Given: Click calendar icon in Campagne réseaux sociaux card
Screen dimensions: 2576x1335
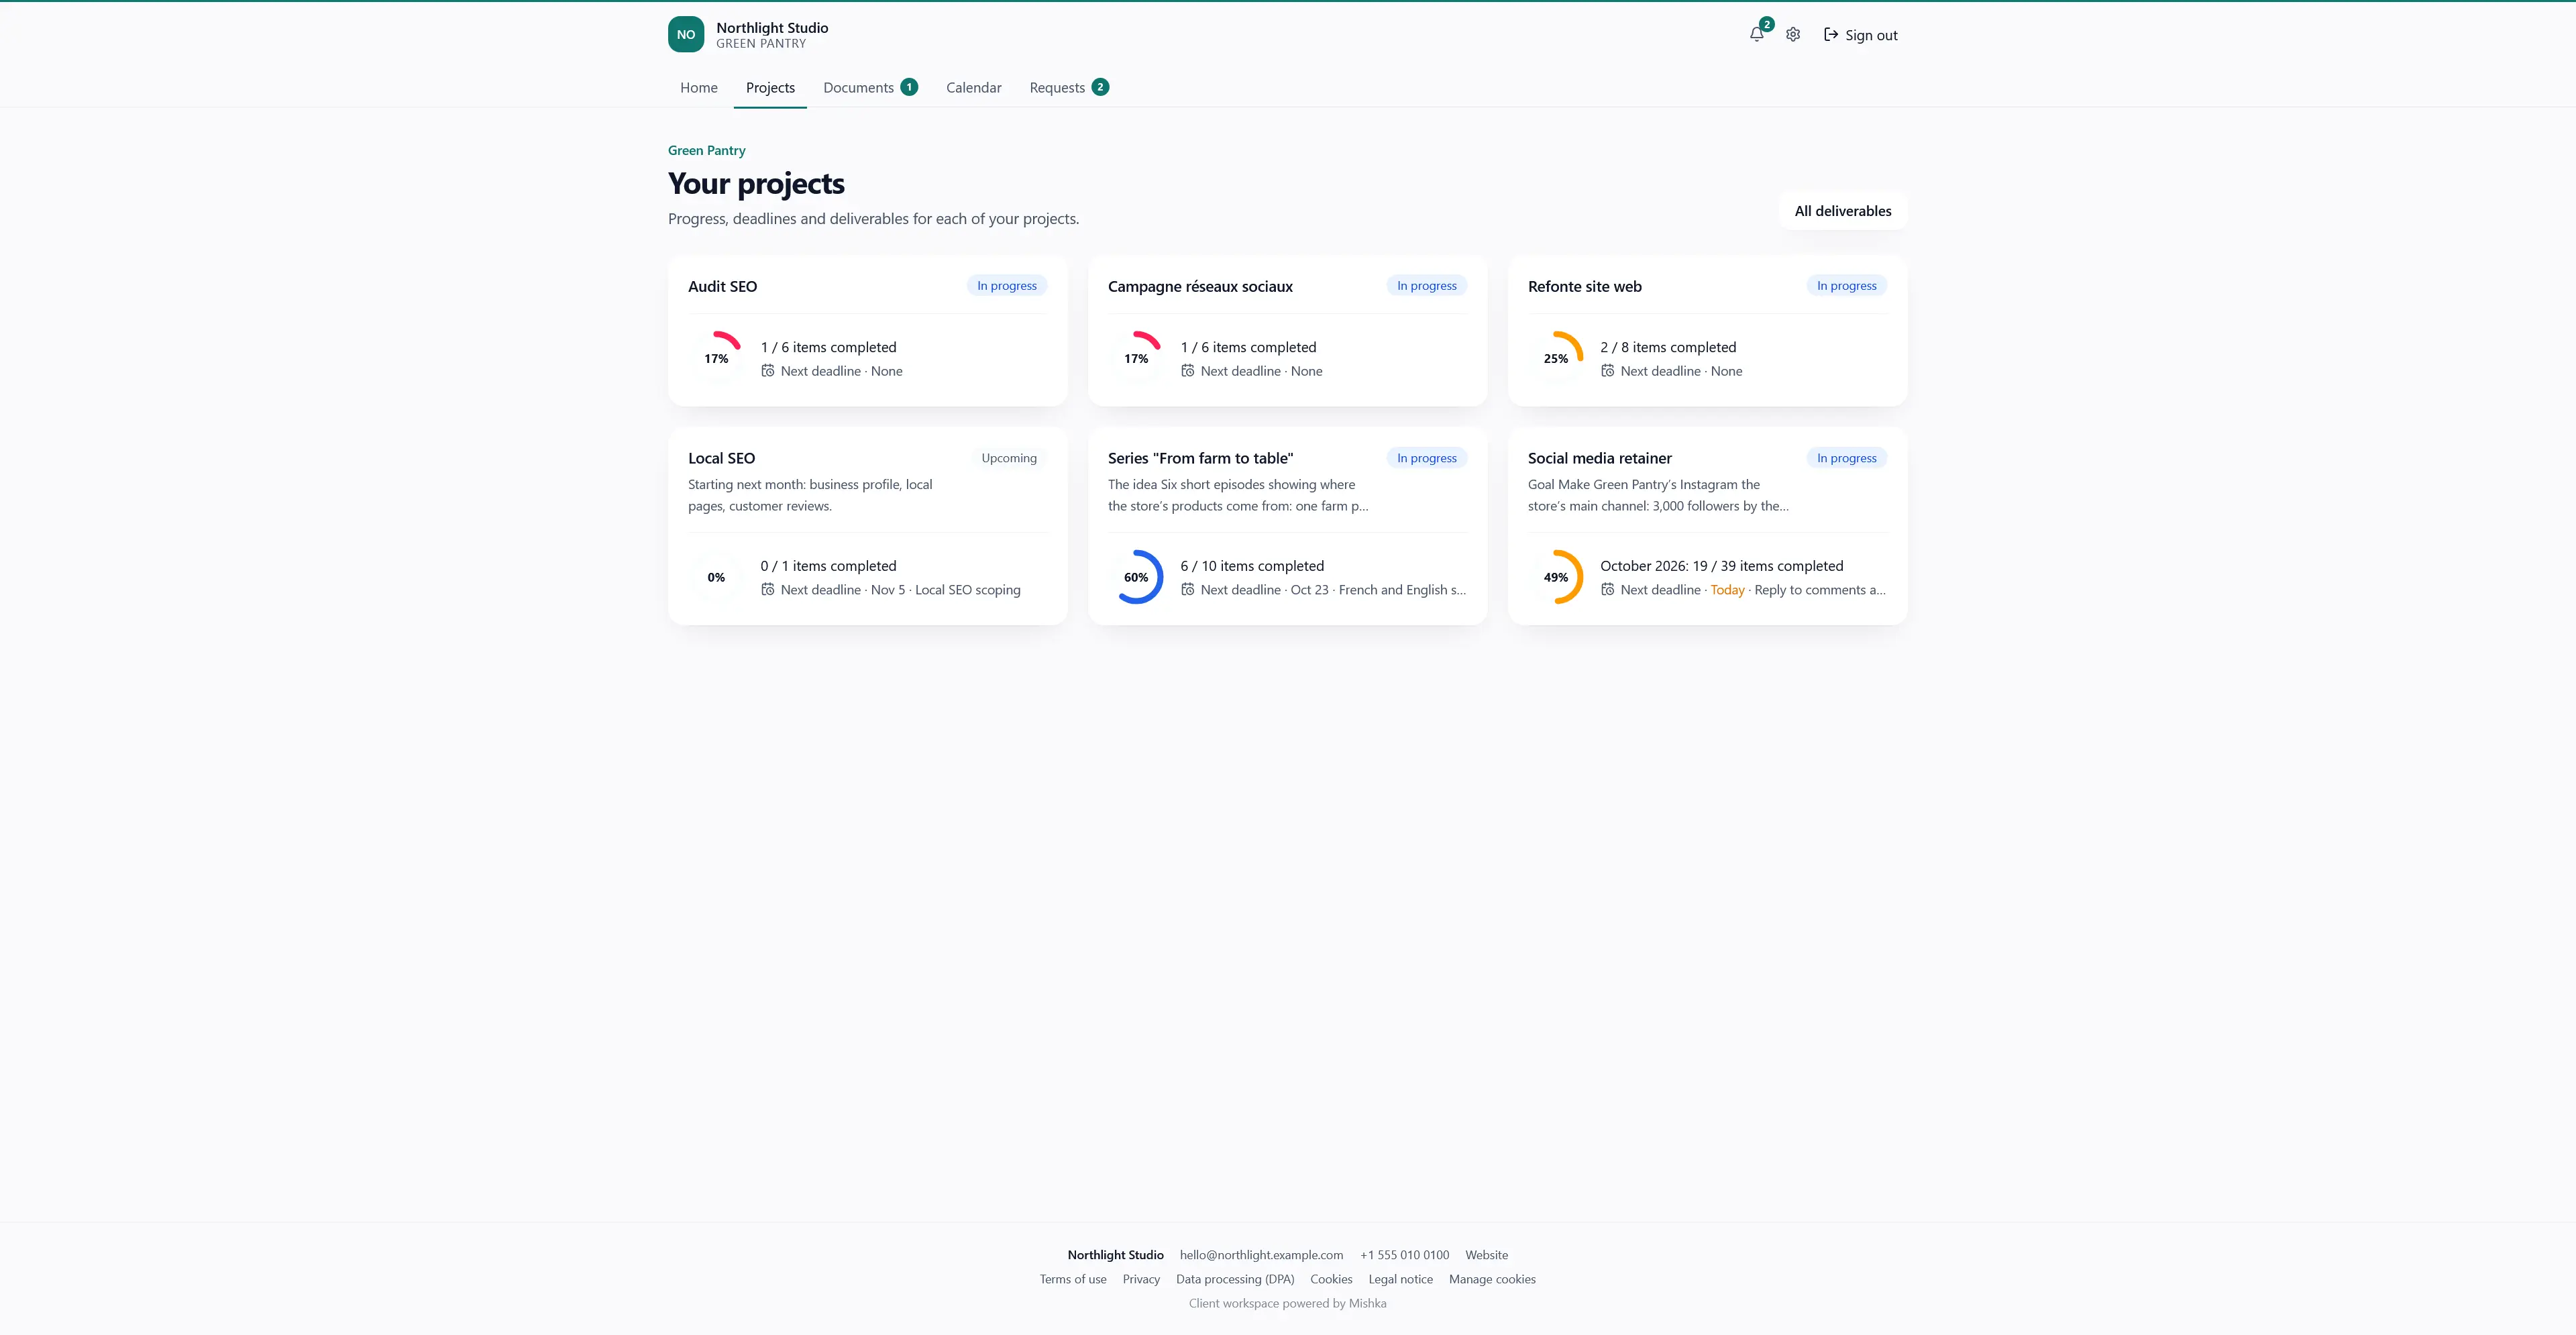Looking at the screenshot, I should coord(1188,371).
